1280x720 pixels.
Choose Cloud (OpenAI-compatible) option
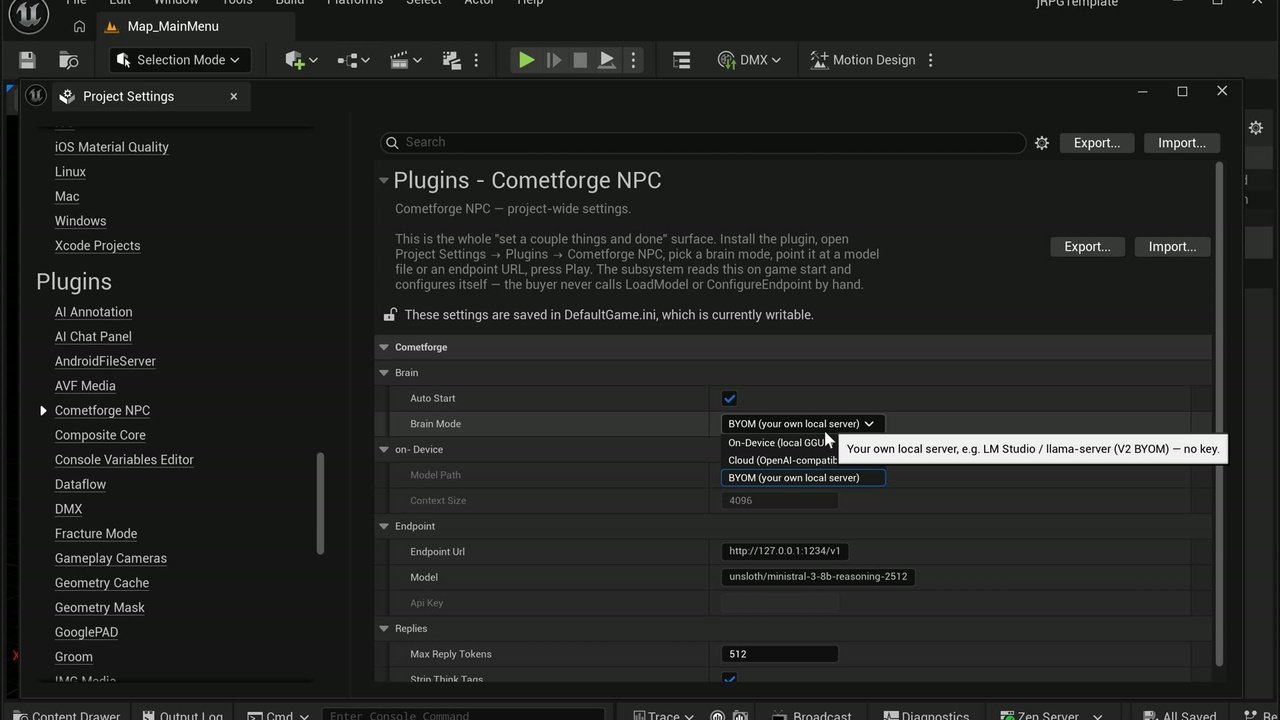point(782,460)
